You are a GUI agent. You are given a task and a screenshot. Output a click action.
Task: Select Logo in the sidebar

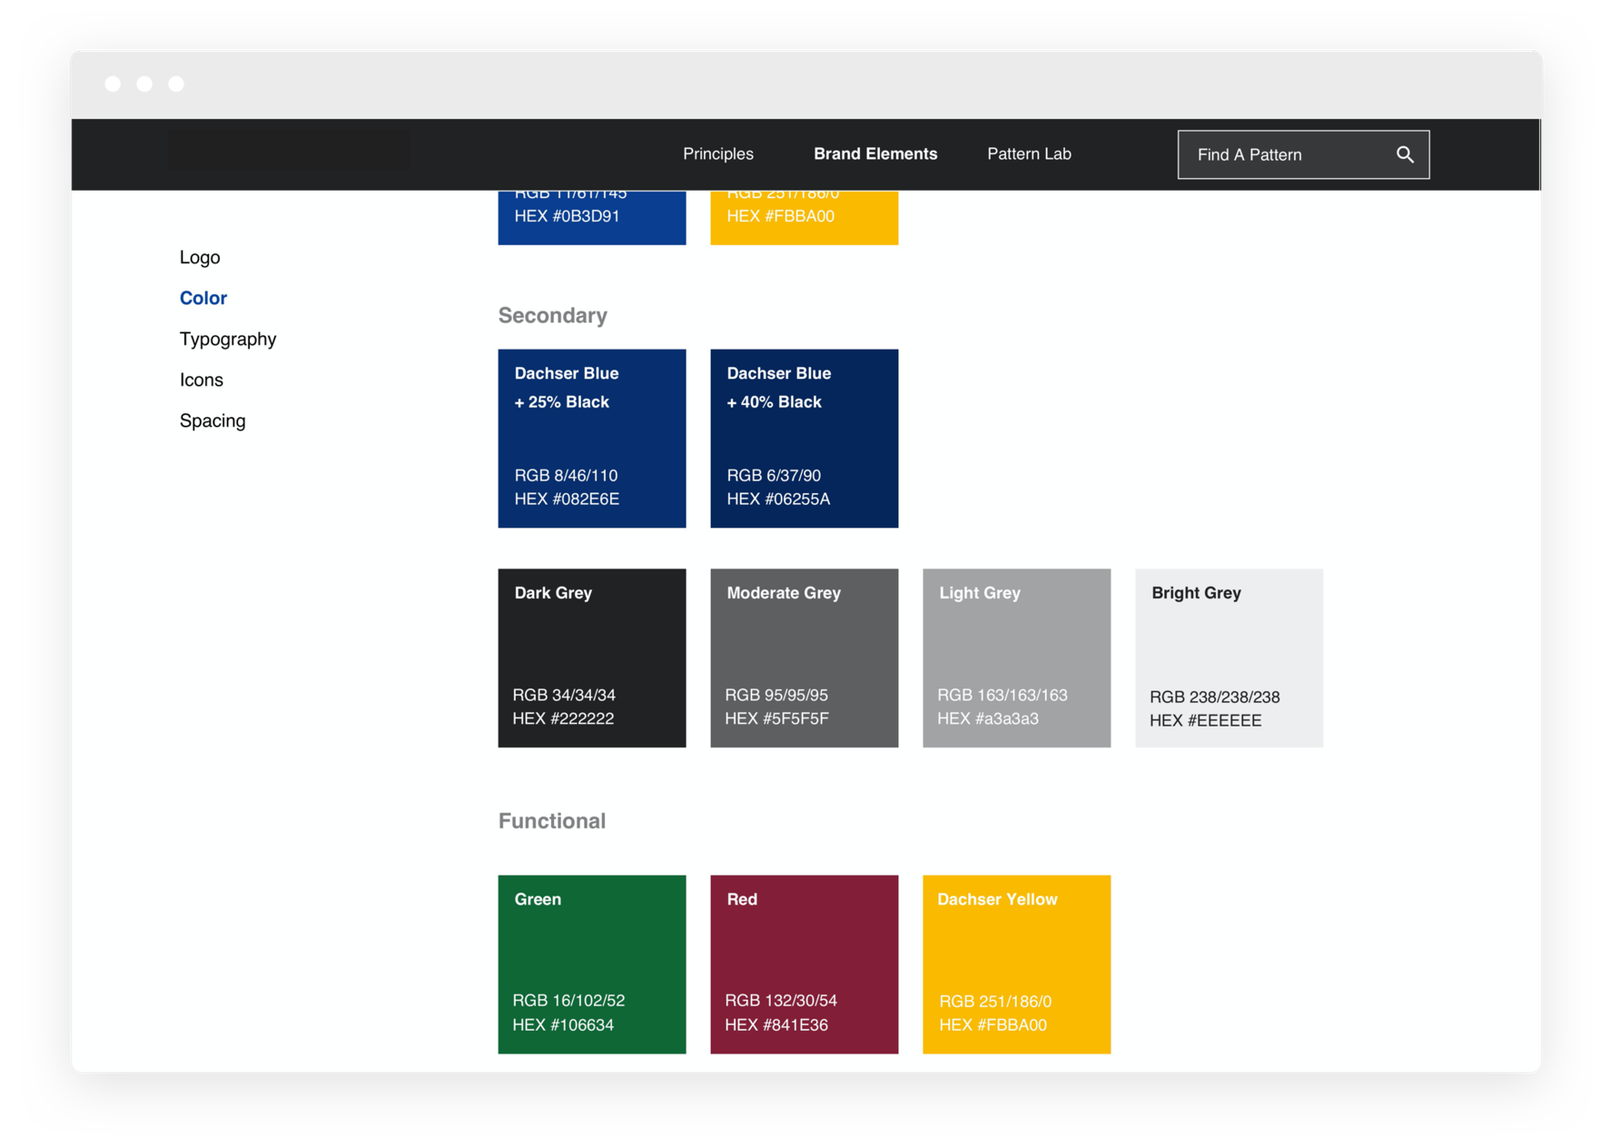click(200, 257)
